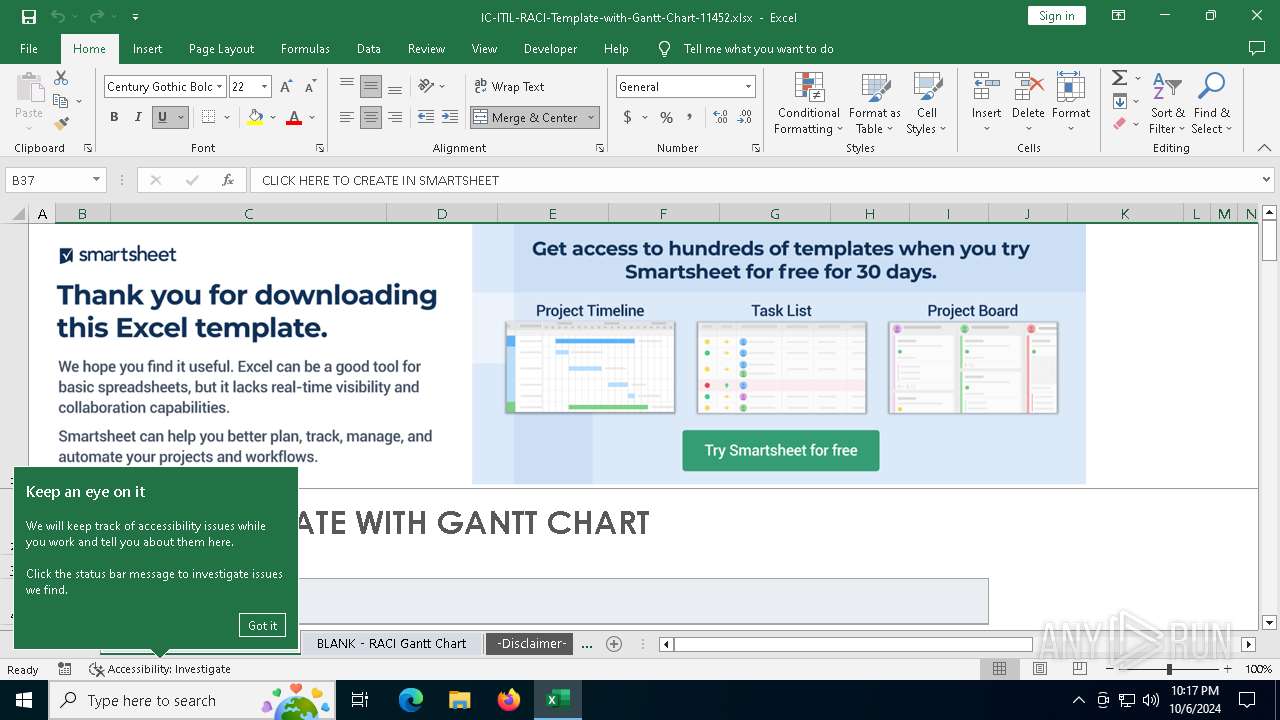Open Microsoft Edge from the taskbar
The image size is (1280, 720).
(411, 700)
